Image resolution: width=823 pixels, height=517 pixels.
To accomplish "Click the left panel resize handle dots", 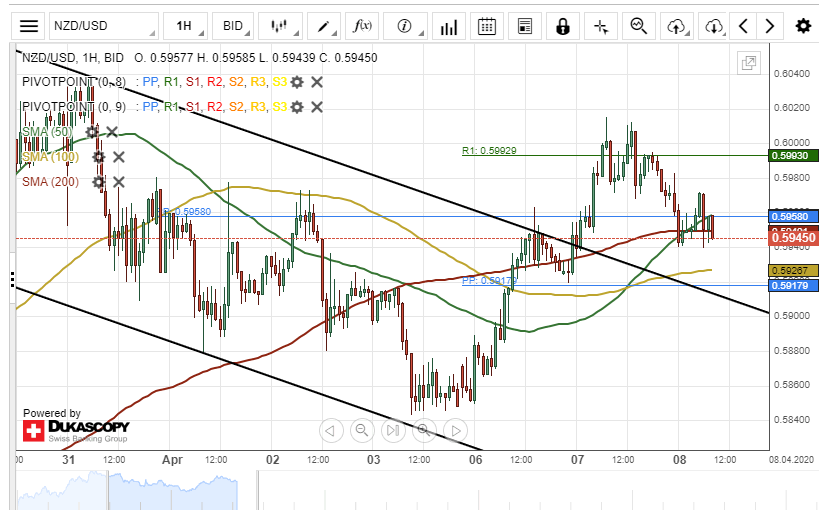I will 12,279.
